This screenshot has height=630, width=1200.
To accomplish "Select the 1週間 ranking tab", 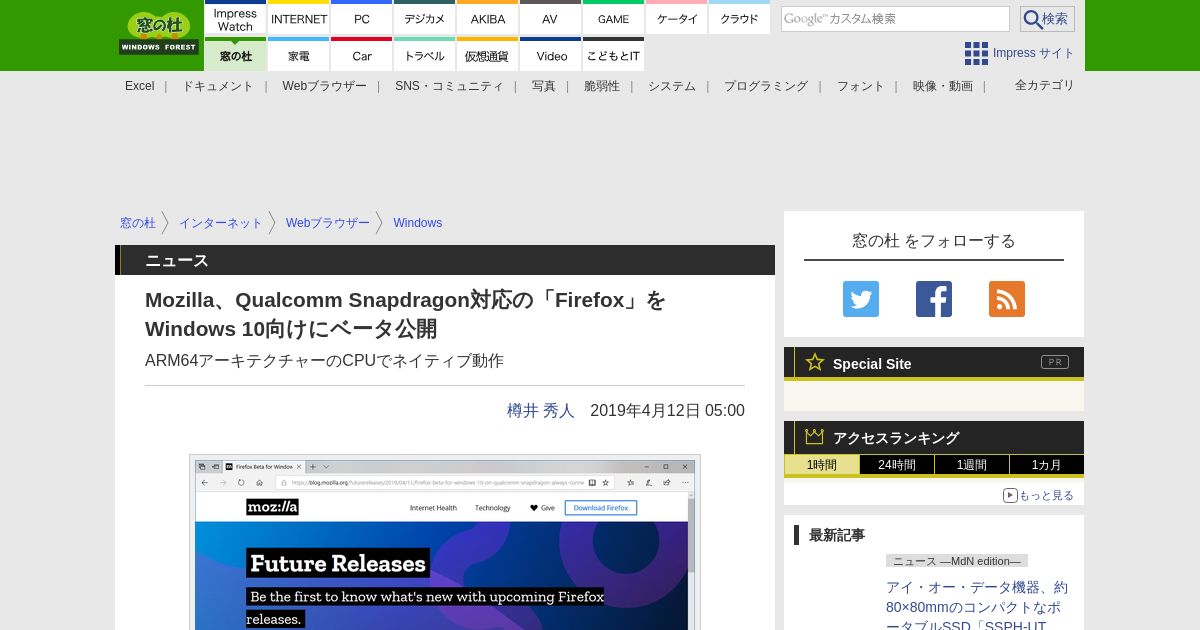I will tap(972, 465).
